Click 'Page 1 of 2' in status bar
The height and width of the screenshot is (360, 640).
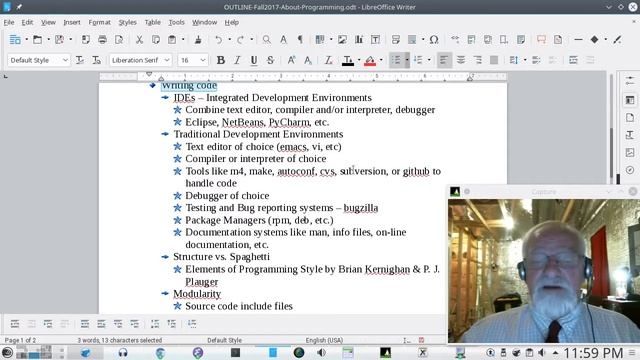(20, 340)
